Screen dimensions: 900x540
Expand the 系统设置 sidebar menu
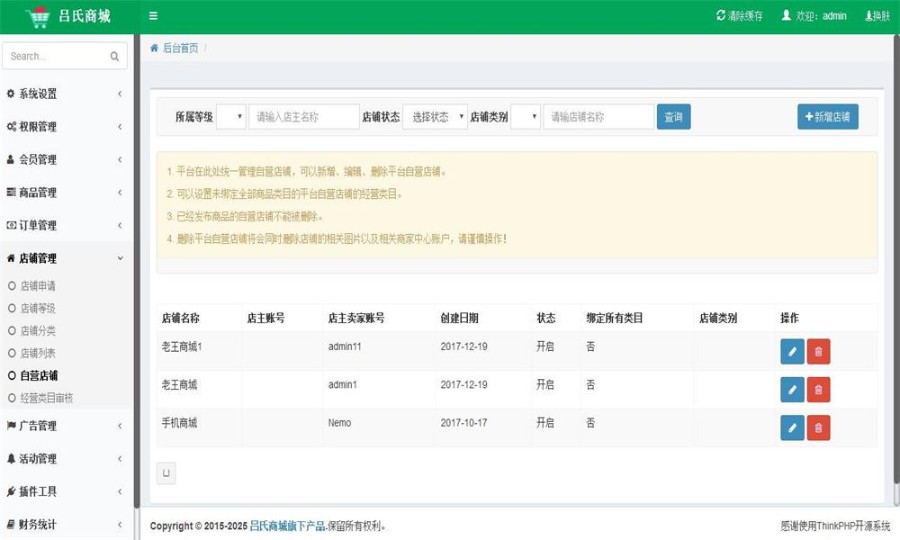click(65, 94)
